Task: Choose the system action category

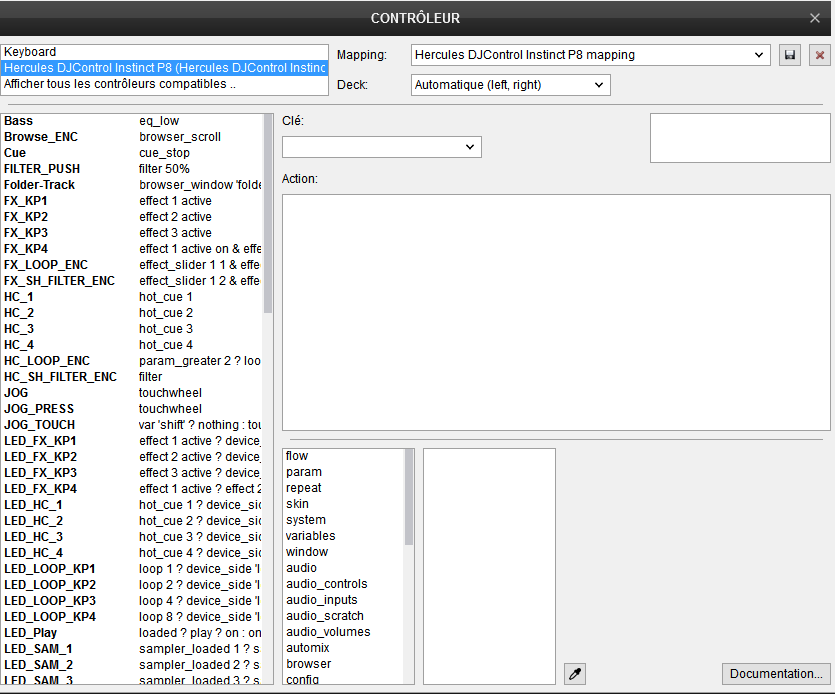Action: point(344,520)
